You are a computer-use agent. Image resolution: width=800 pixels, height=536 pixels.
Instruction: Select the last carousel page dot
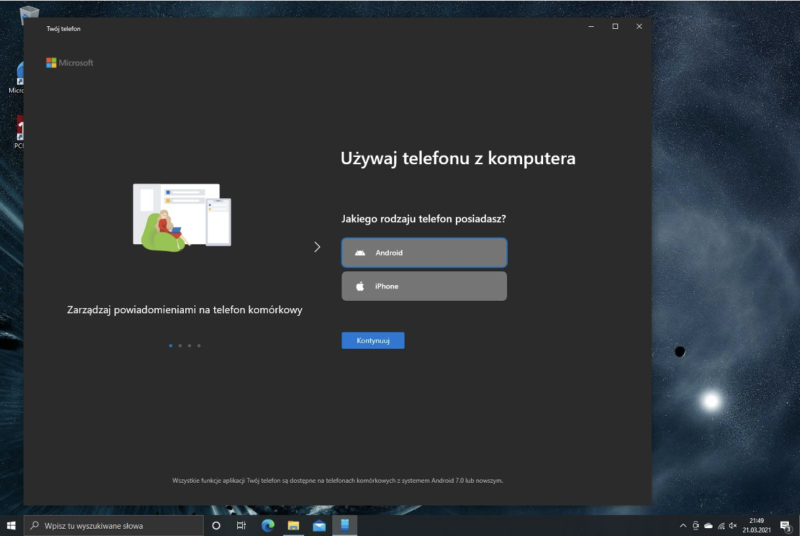tap(199, 345)
